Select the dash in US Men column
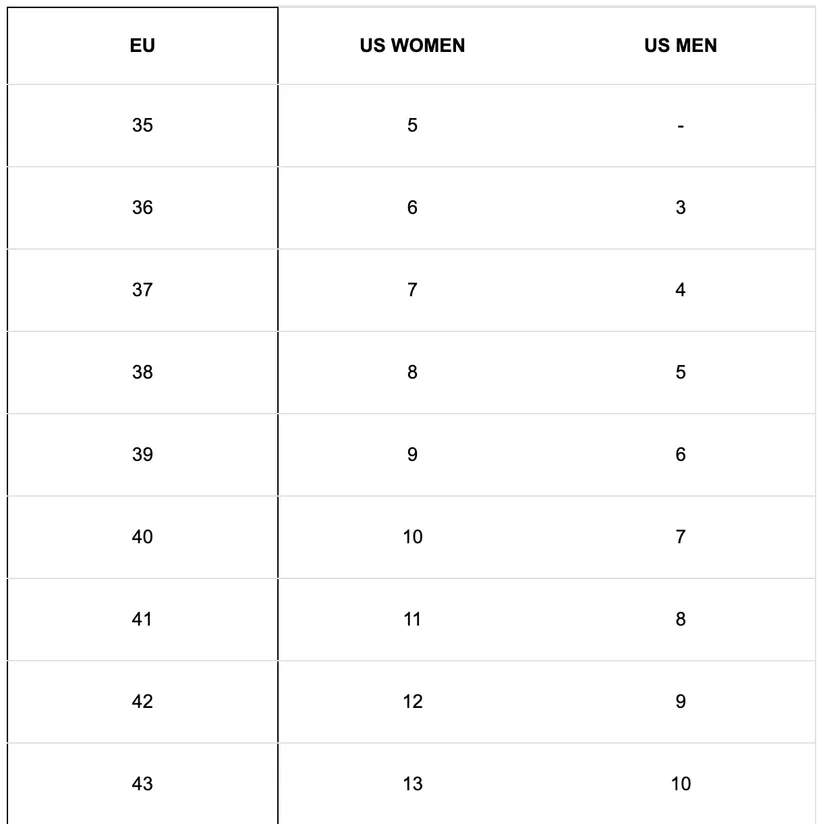This screenshot has height=824, width=823. click(681, 126)
